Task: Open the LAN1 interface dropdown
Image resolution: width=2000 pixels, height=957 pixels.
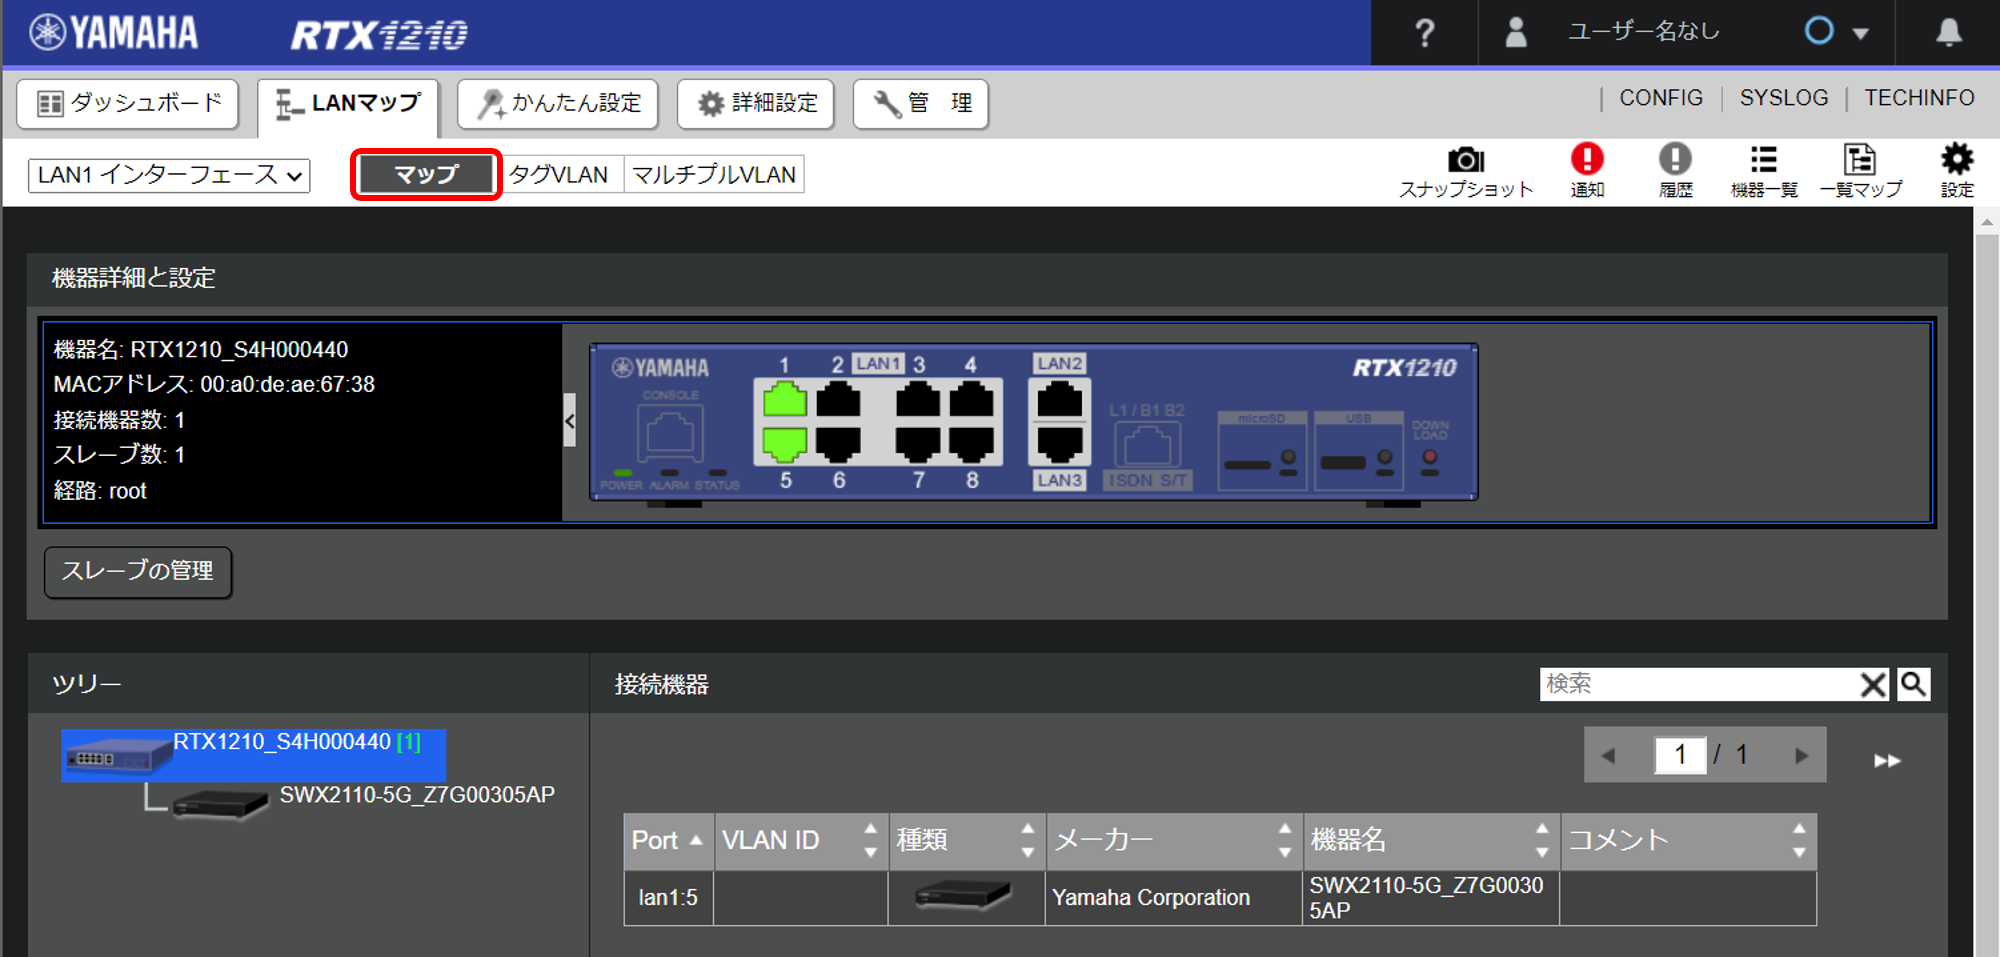Action: click(169, 175)
